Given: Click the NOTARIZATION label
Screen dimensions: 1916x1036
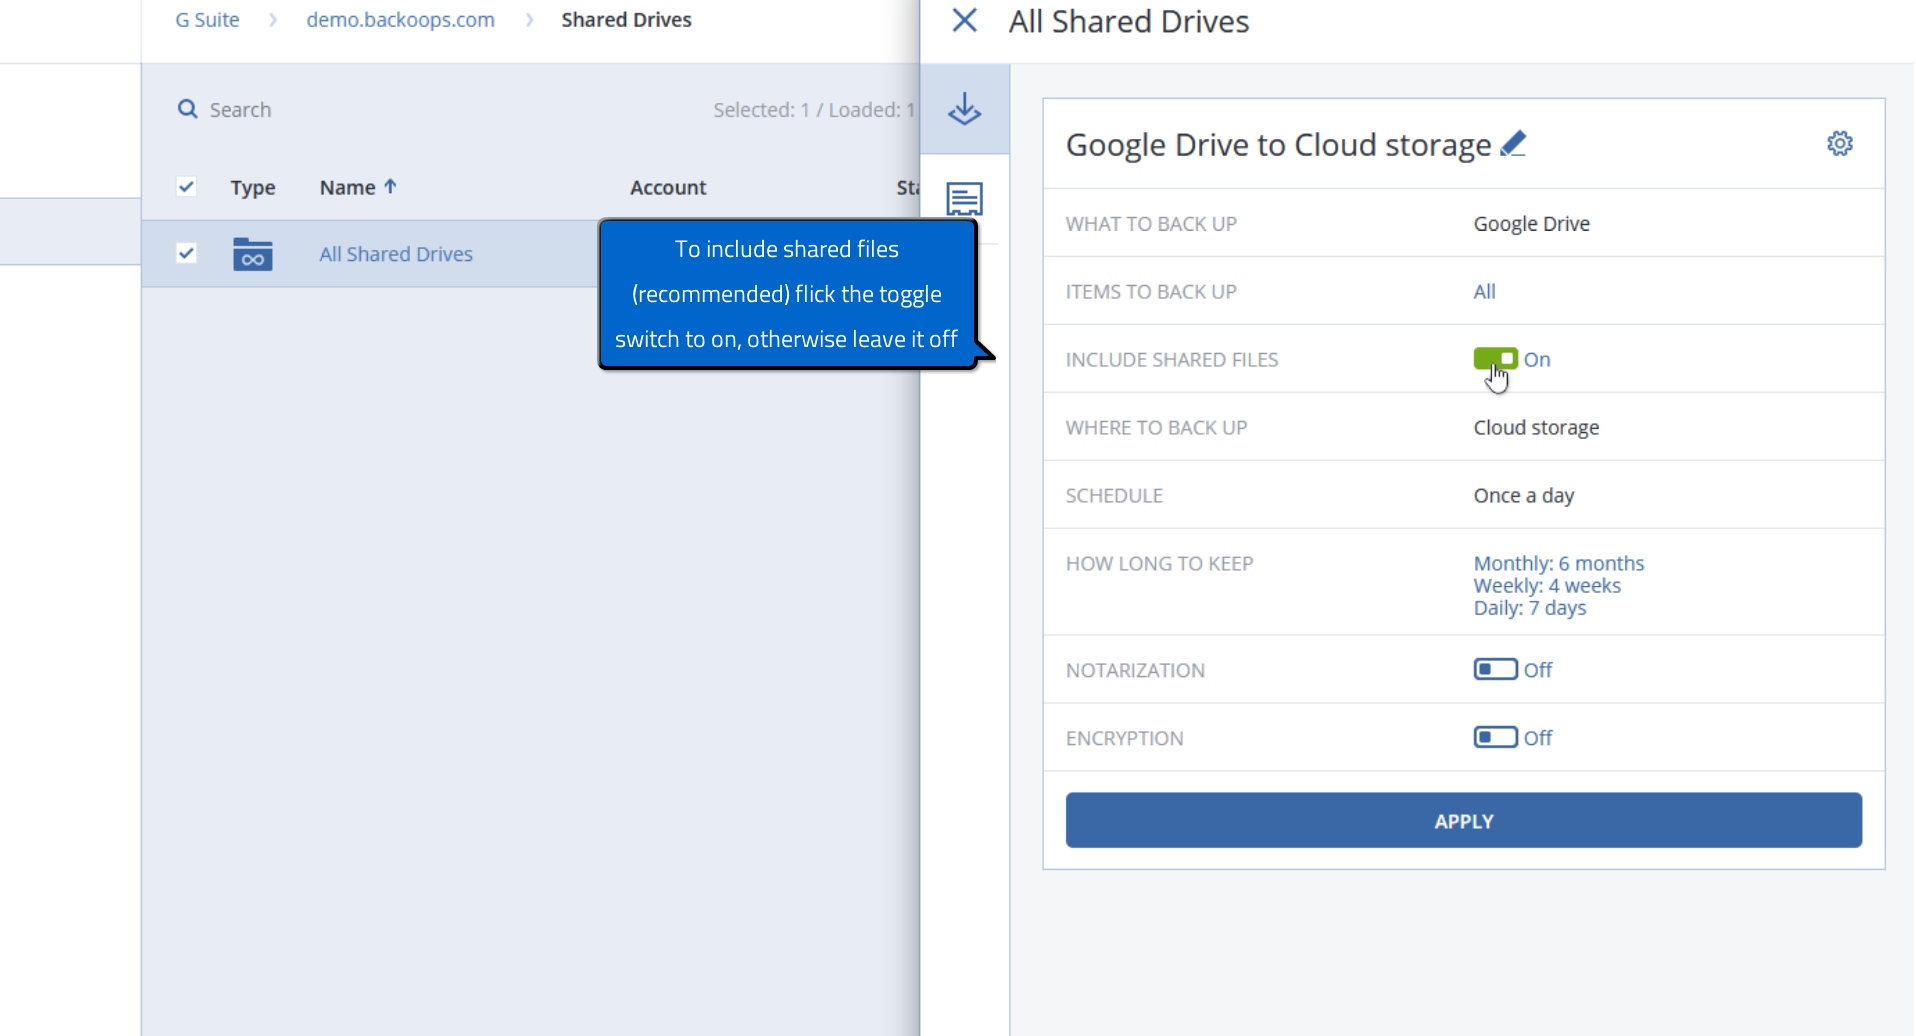Looking at the screenshot, I should (1135, 670).
